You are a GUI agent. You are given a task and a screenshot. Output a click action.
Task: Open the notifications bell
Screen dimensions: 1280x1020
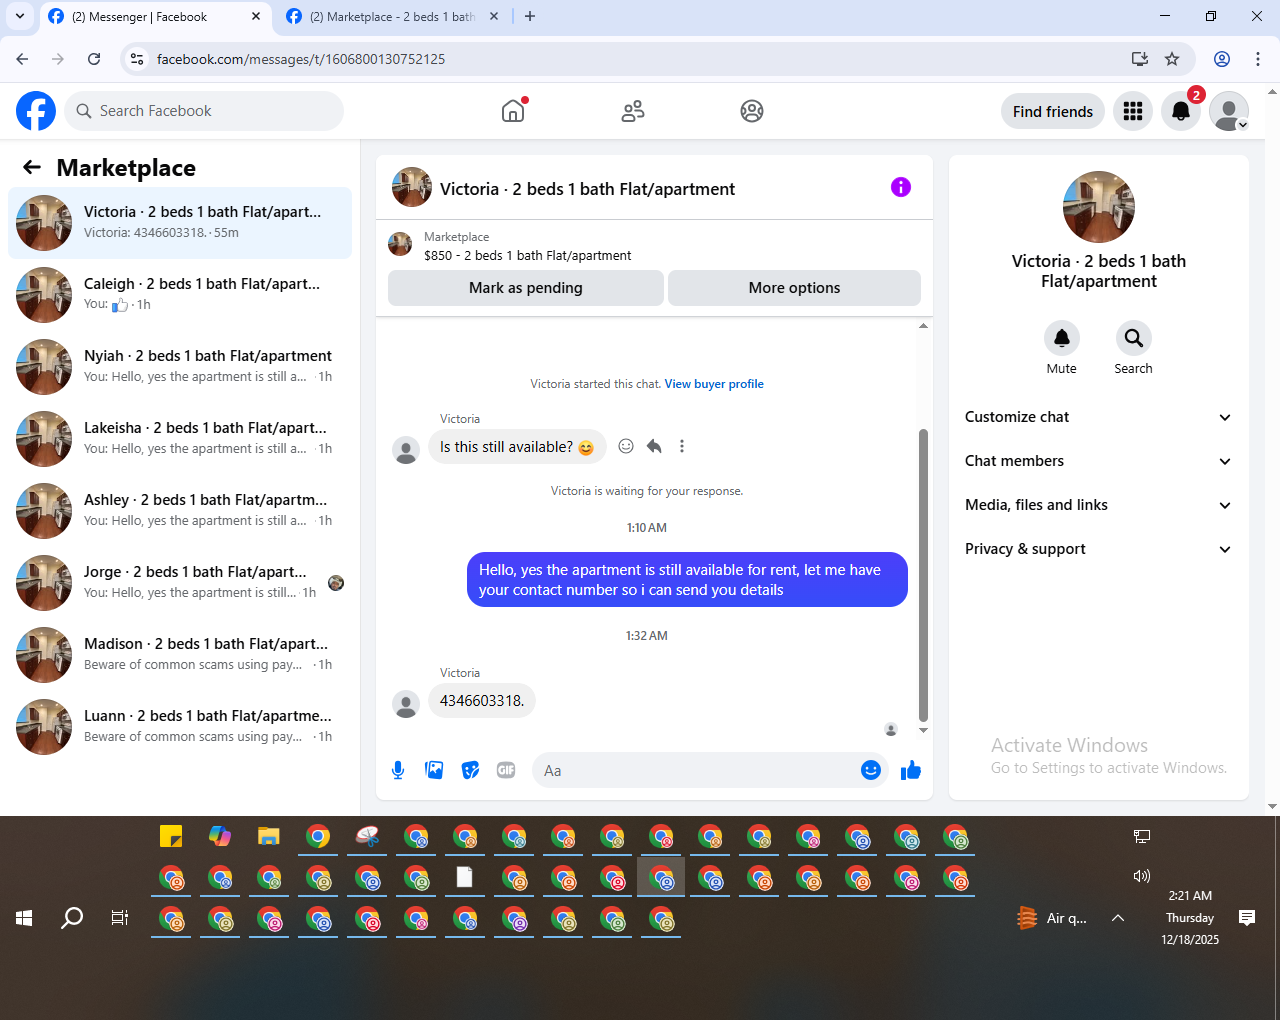tap(1181, 111)
